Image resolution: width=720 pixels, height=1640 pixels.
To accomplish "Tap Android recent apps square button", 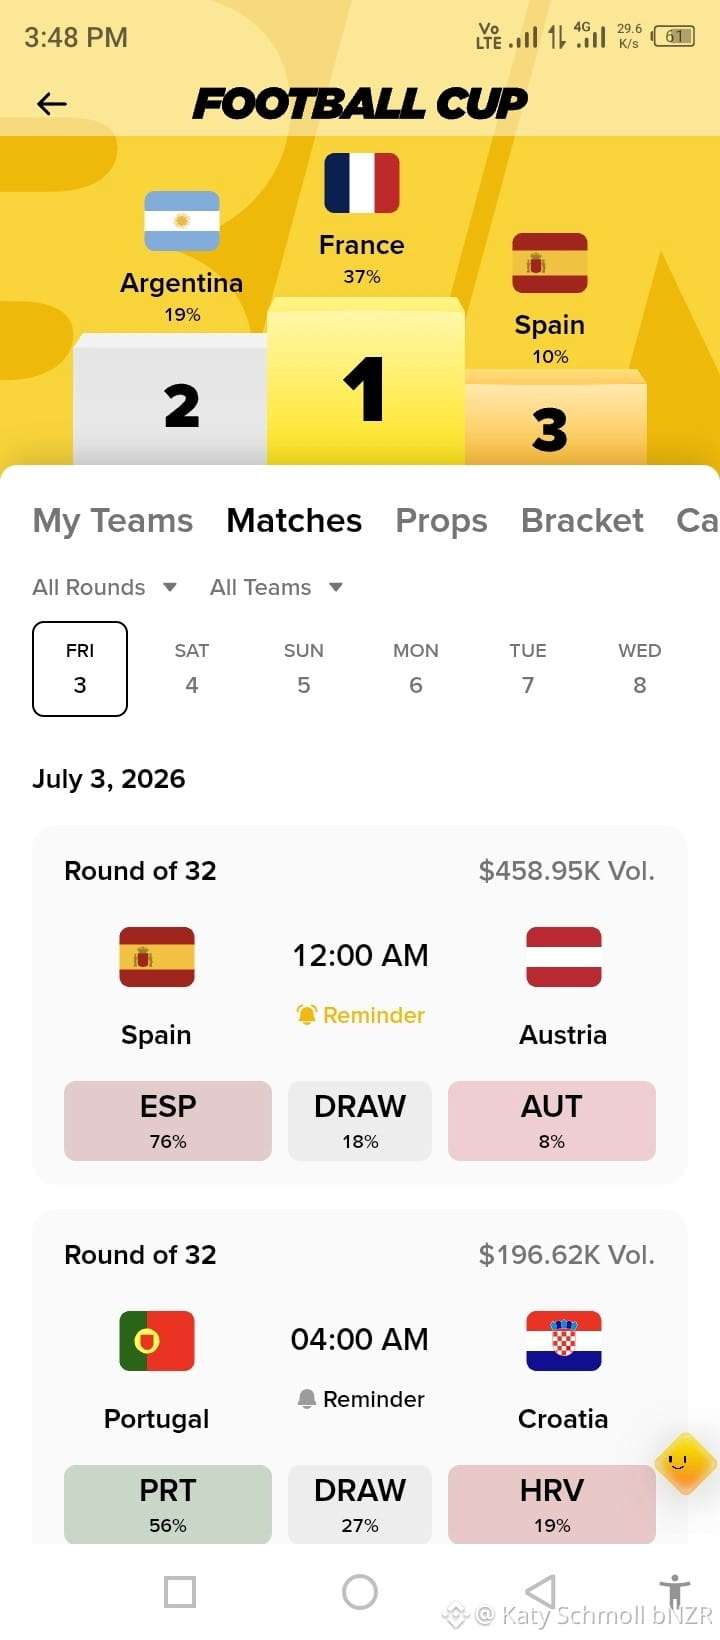I will [x=180, y=1592].
